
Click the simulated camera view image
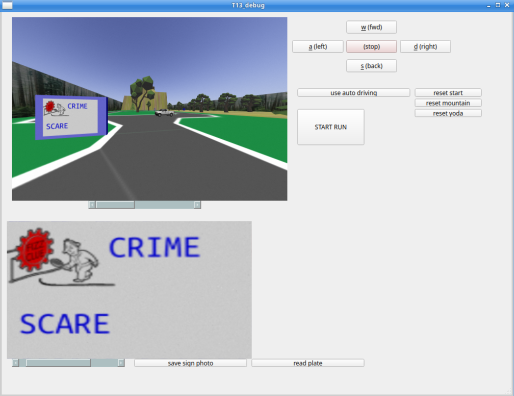click(149, 109)
